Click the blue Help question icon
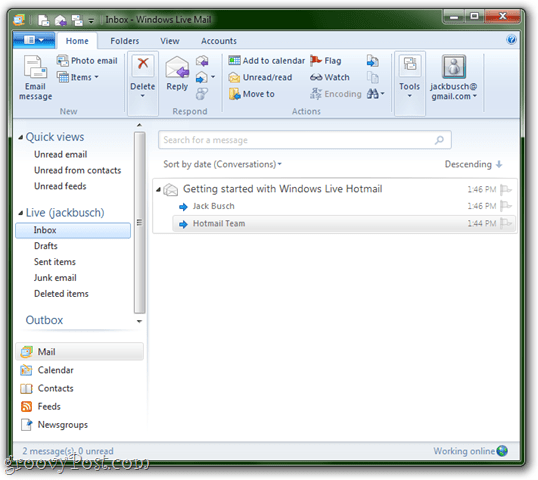Viewport: 538px width, 480px height. point(511,40)
